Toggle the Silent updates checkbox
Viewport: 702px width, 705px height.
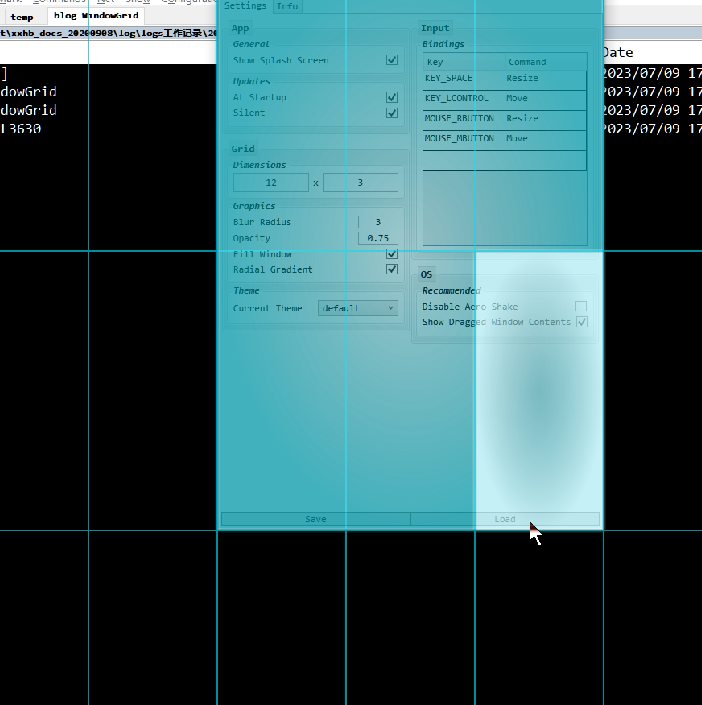[x=392, y=113]
